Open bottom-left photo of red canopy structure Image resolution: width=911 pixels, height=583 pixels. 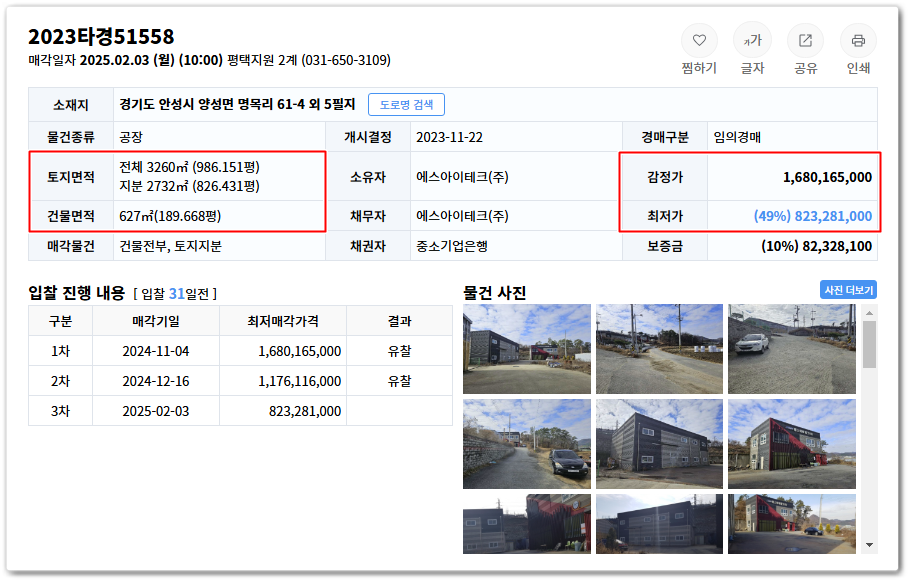point(526,524)
